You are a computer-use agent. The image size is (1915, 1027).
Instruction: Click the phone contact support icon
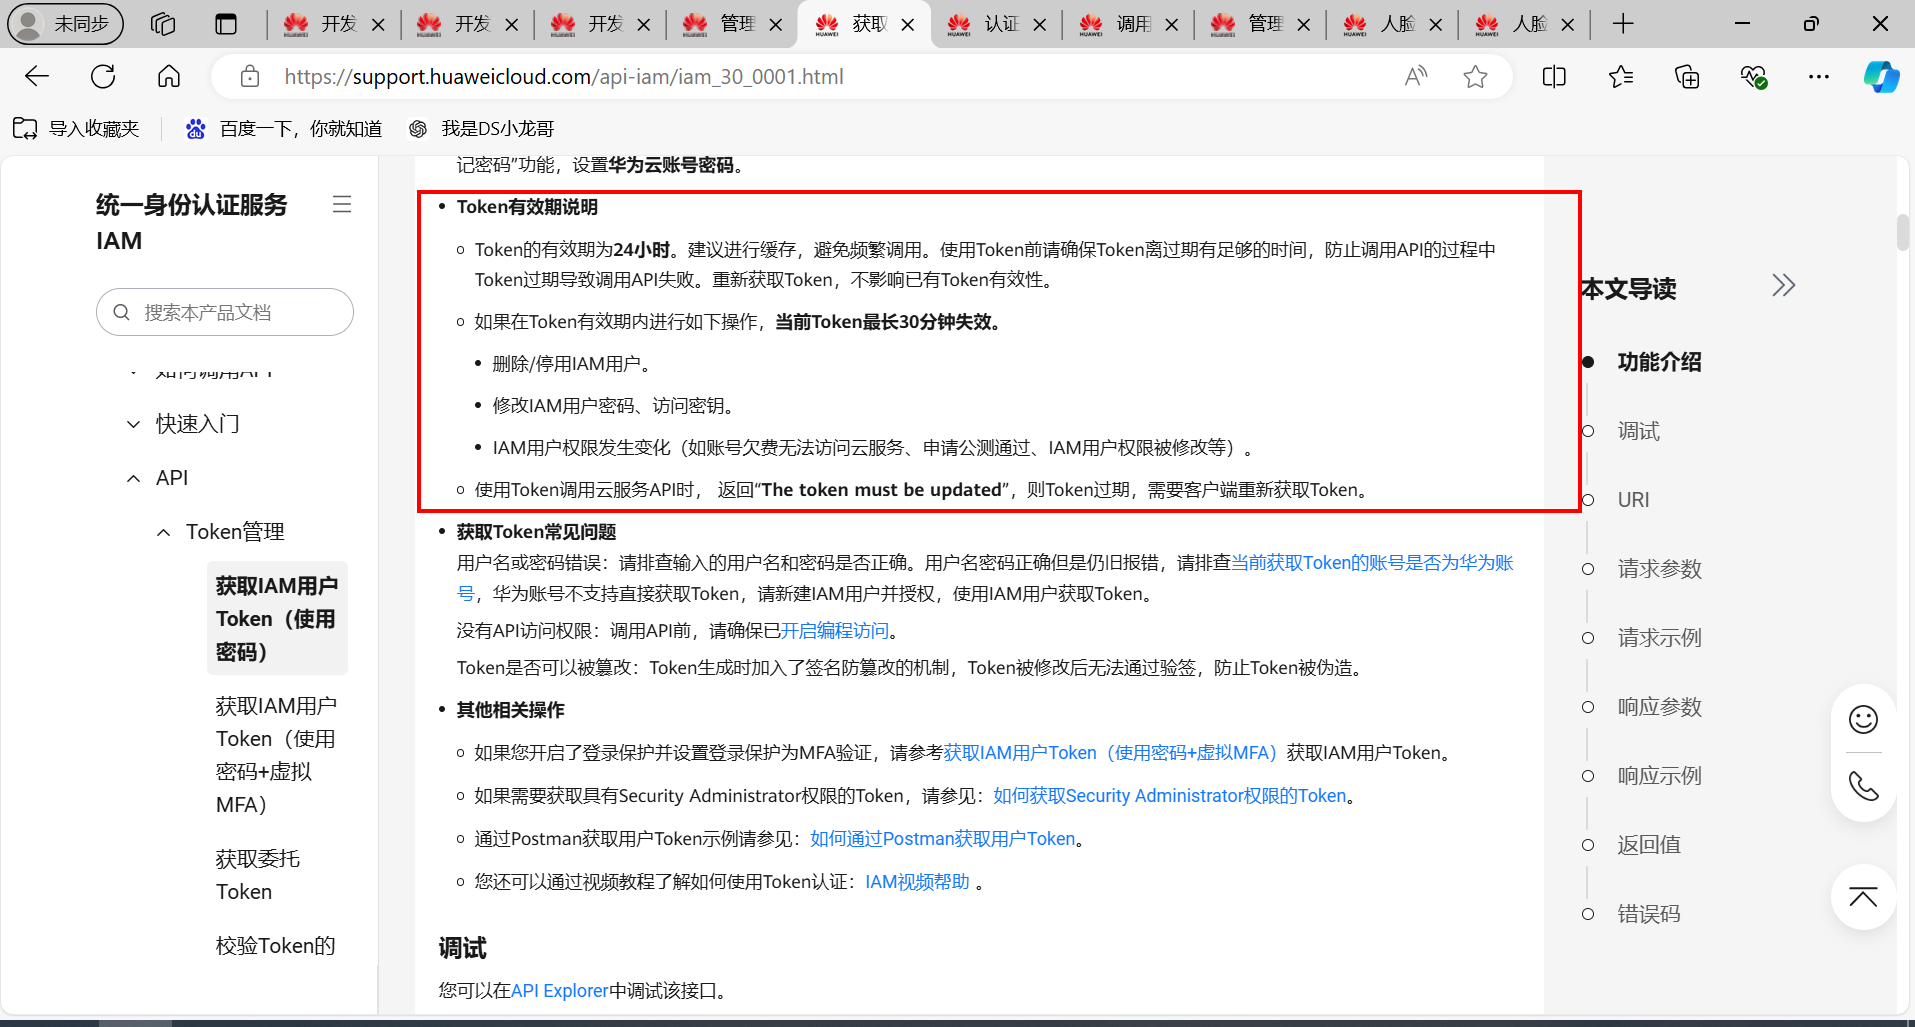(1862, 787)
